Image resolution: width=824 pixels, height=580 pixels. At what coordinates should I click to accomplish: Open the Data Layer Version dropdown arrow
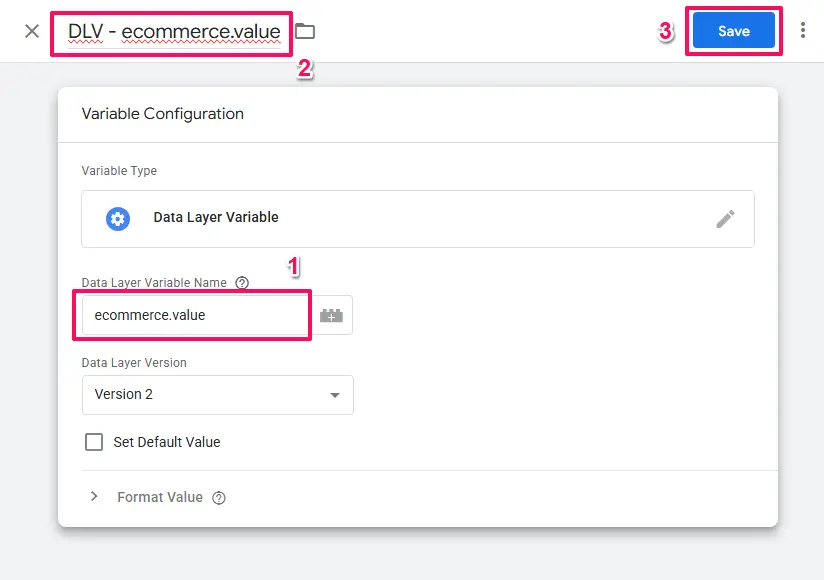[x=335, y=395]
